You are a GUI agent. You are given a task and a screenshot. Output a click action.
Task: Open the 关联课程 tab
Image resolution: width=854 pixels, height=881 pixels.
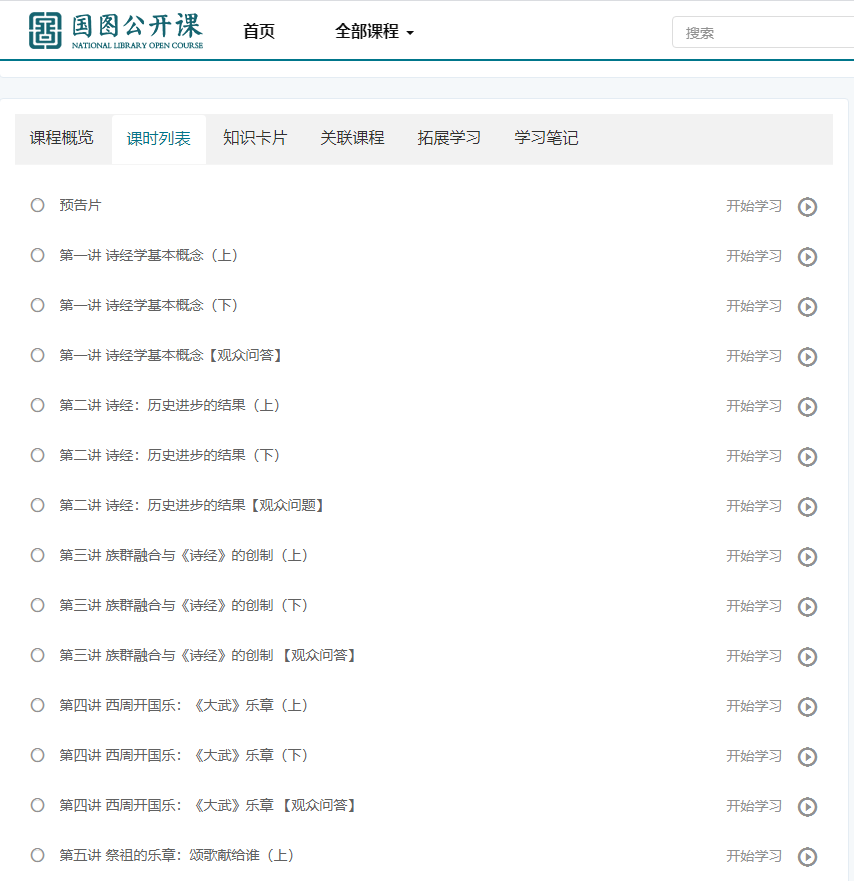352,138
